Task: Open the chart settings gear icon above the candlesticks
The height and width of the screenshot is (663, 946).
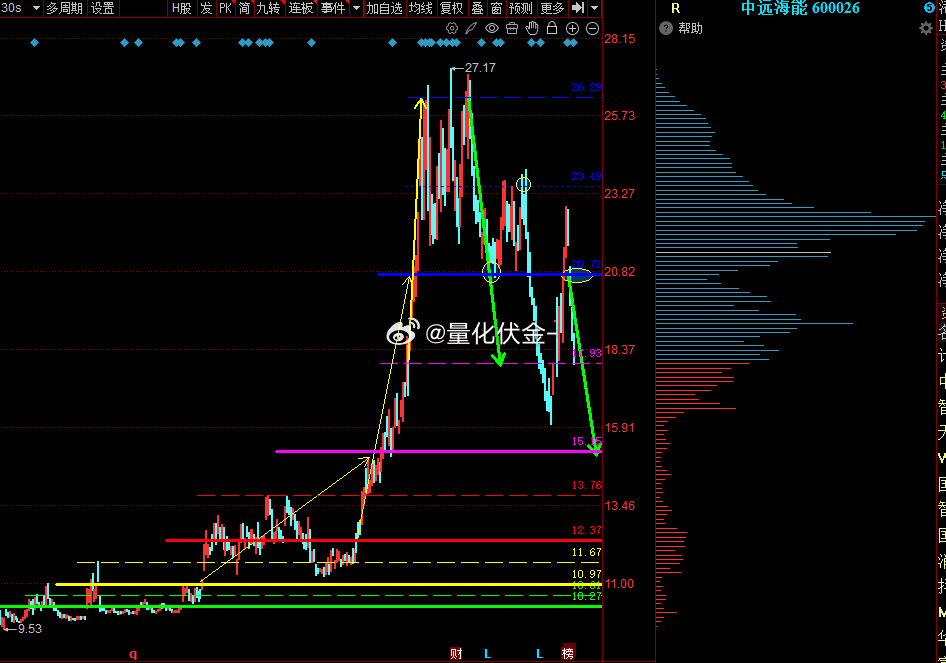Action: click(451, 28)
